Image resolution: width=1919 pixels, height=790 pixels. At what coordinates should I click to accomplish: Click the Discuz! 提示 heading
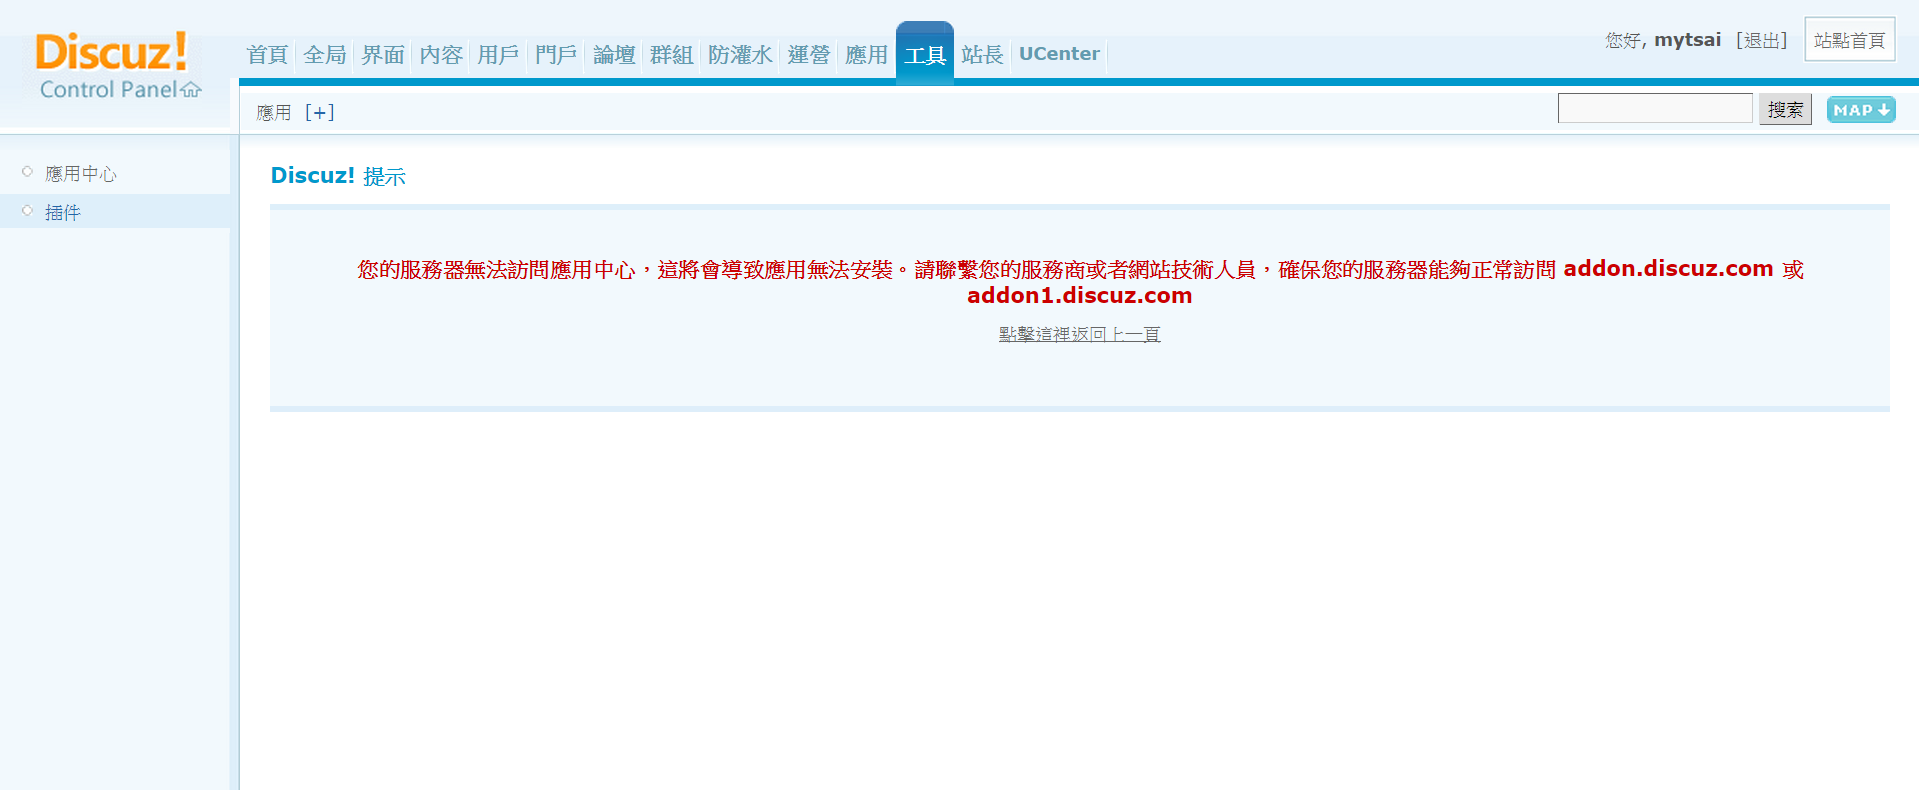point(338,176)
